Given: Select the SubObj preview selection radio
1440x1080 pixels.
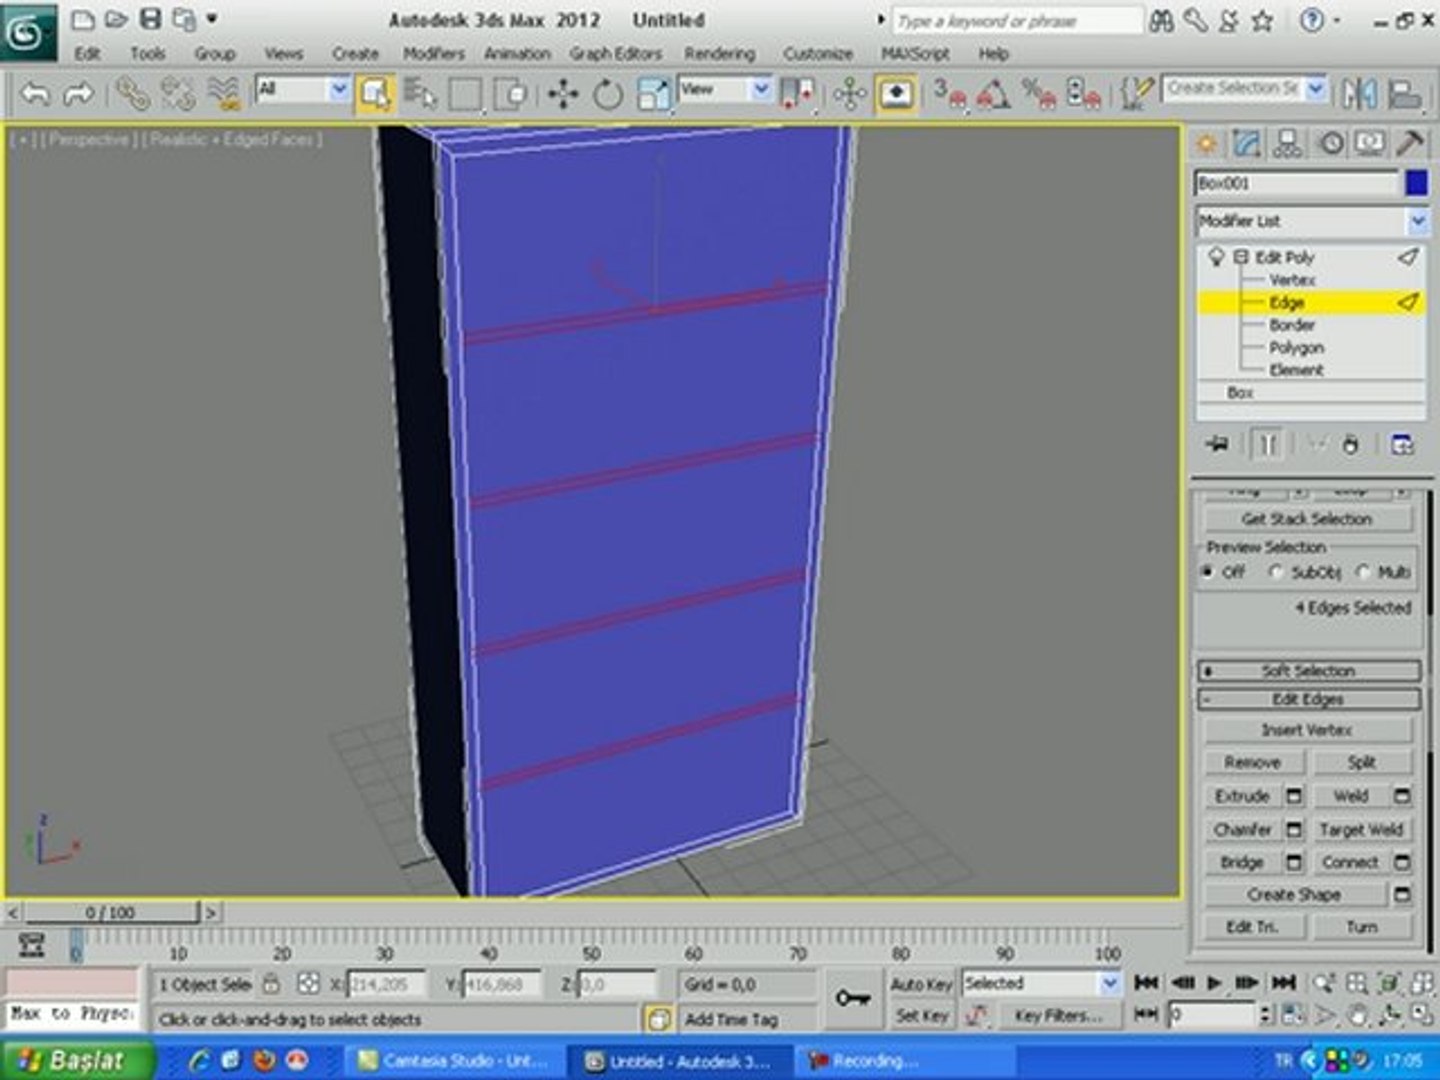Looking at the screenshot, I should [1276, 572].
